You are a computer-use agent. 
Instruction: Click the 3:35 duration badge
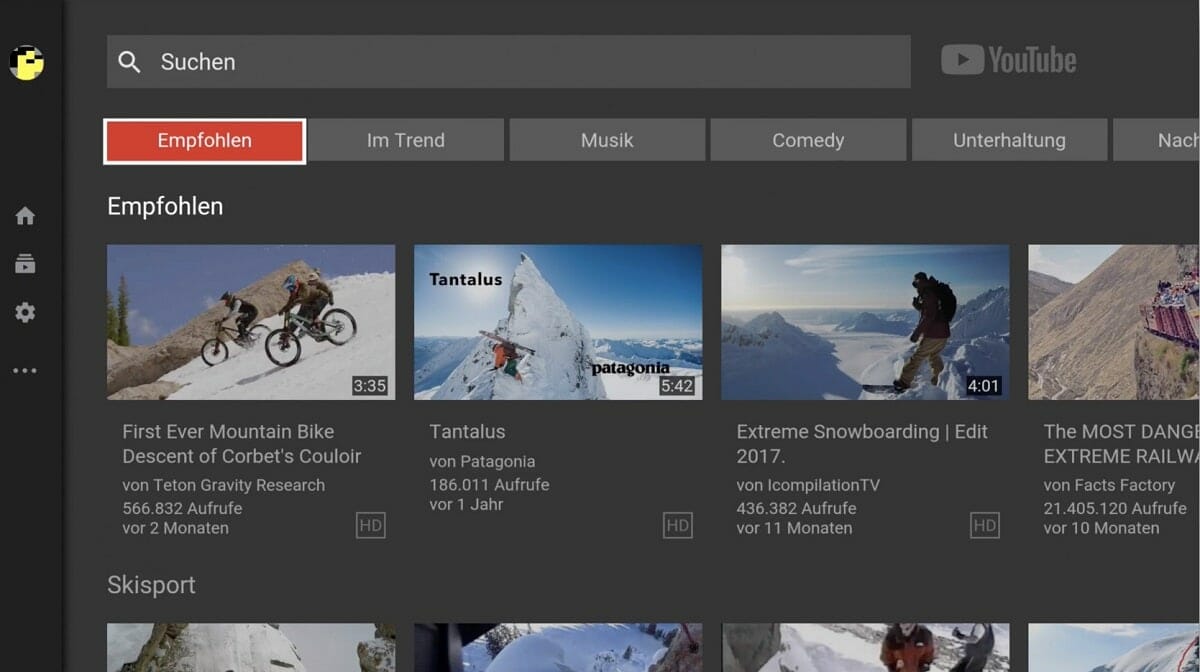(369, 386)
